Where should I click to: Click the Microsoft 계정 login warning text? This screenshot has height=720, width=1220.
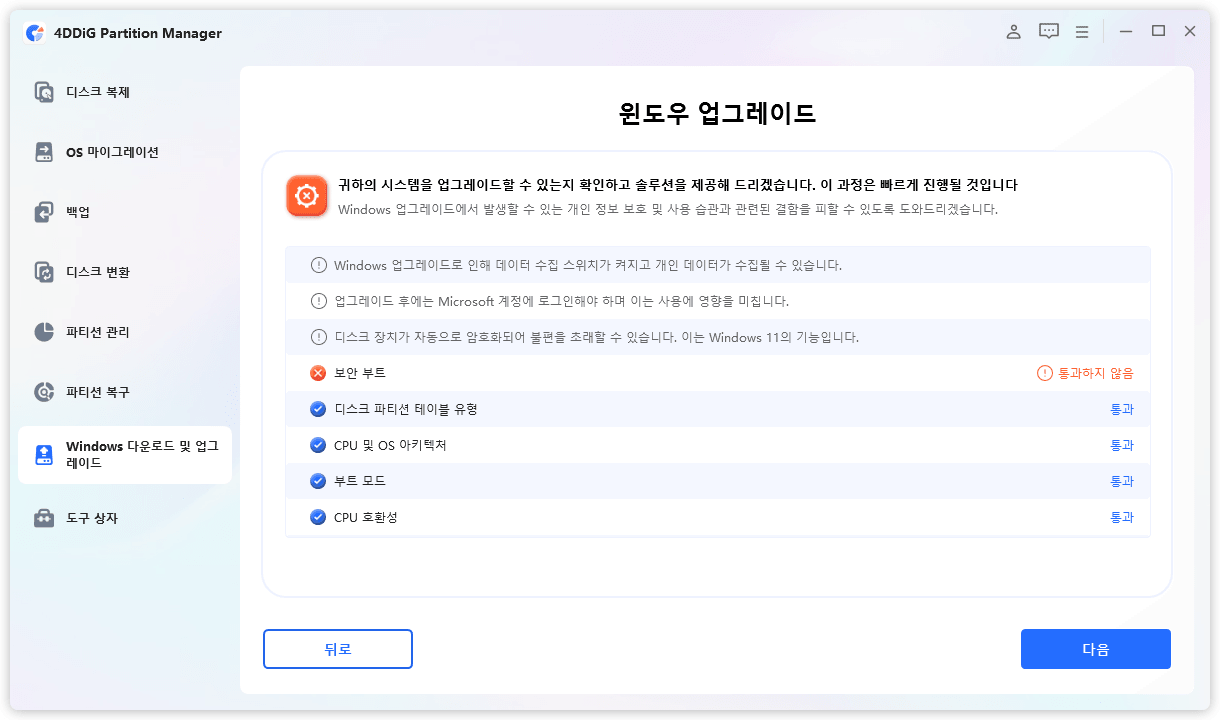pyautogui.click(x=562, y=301)
